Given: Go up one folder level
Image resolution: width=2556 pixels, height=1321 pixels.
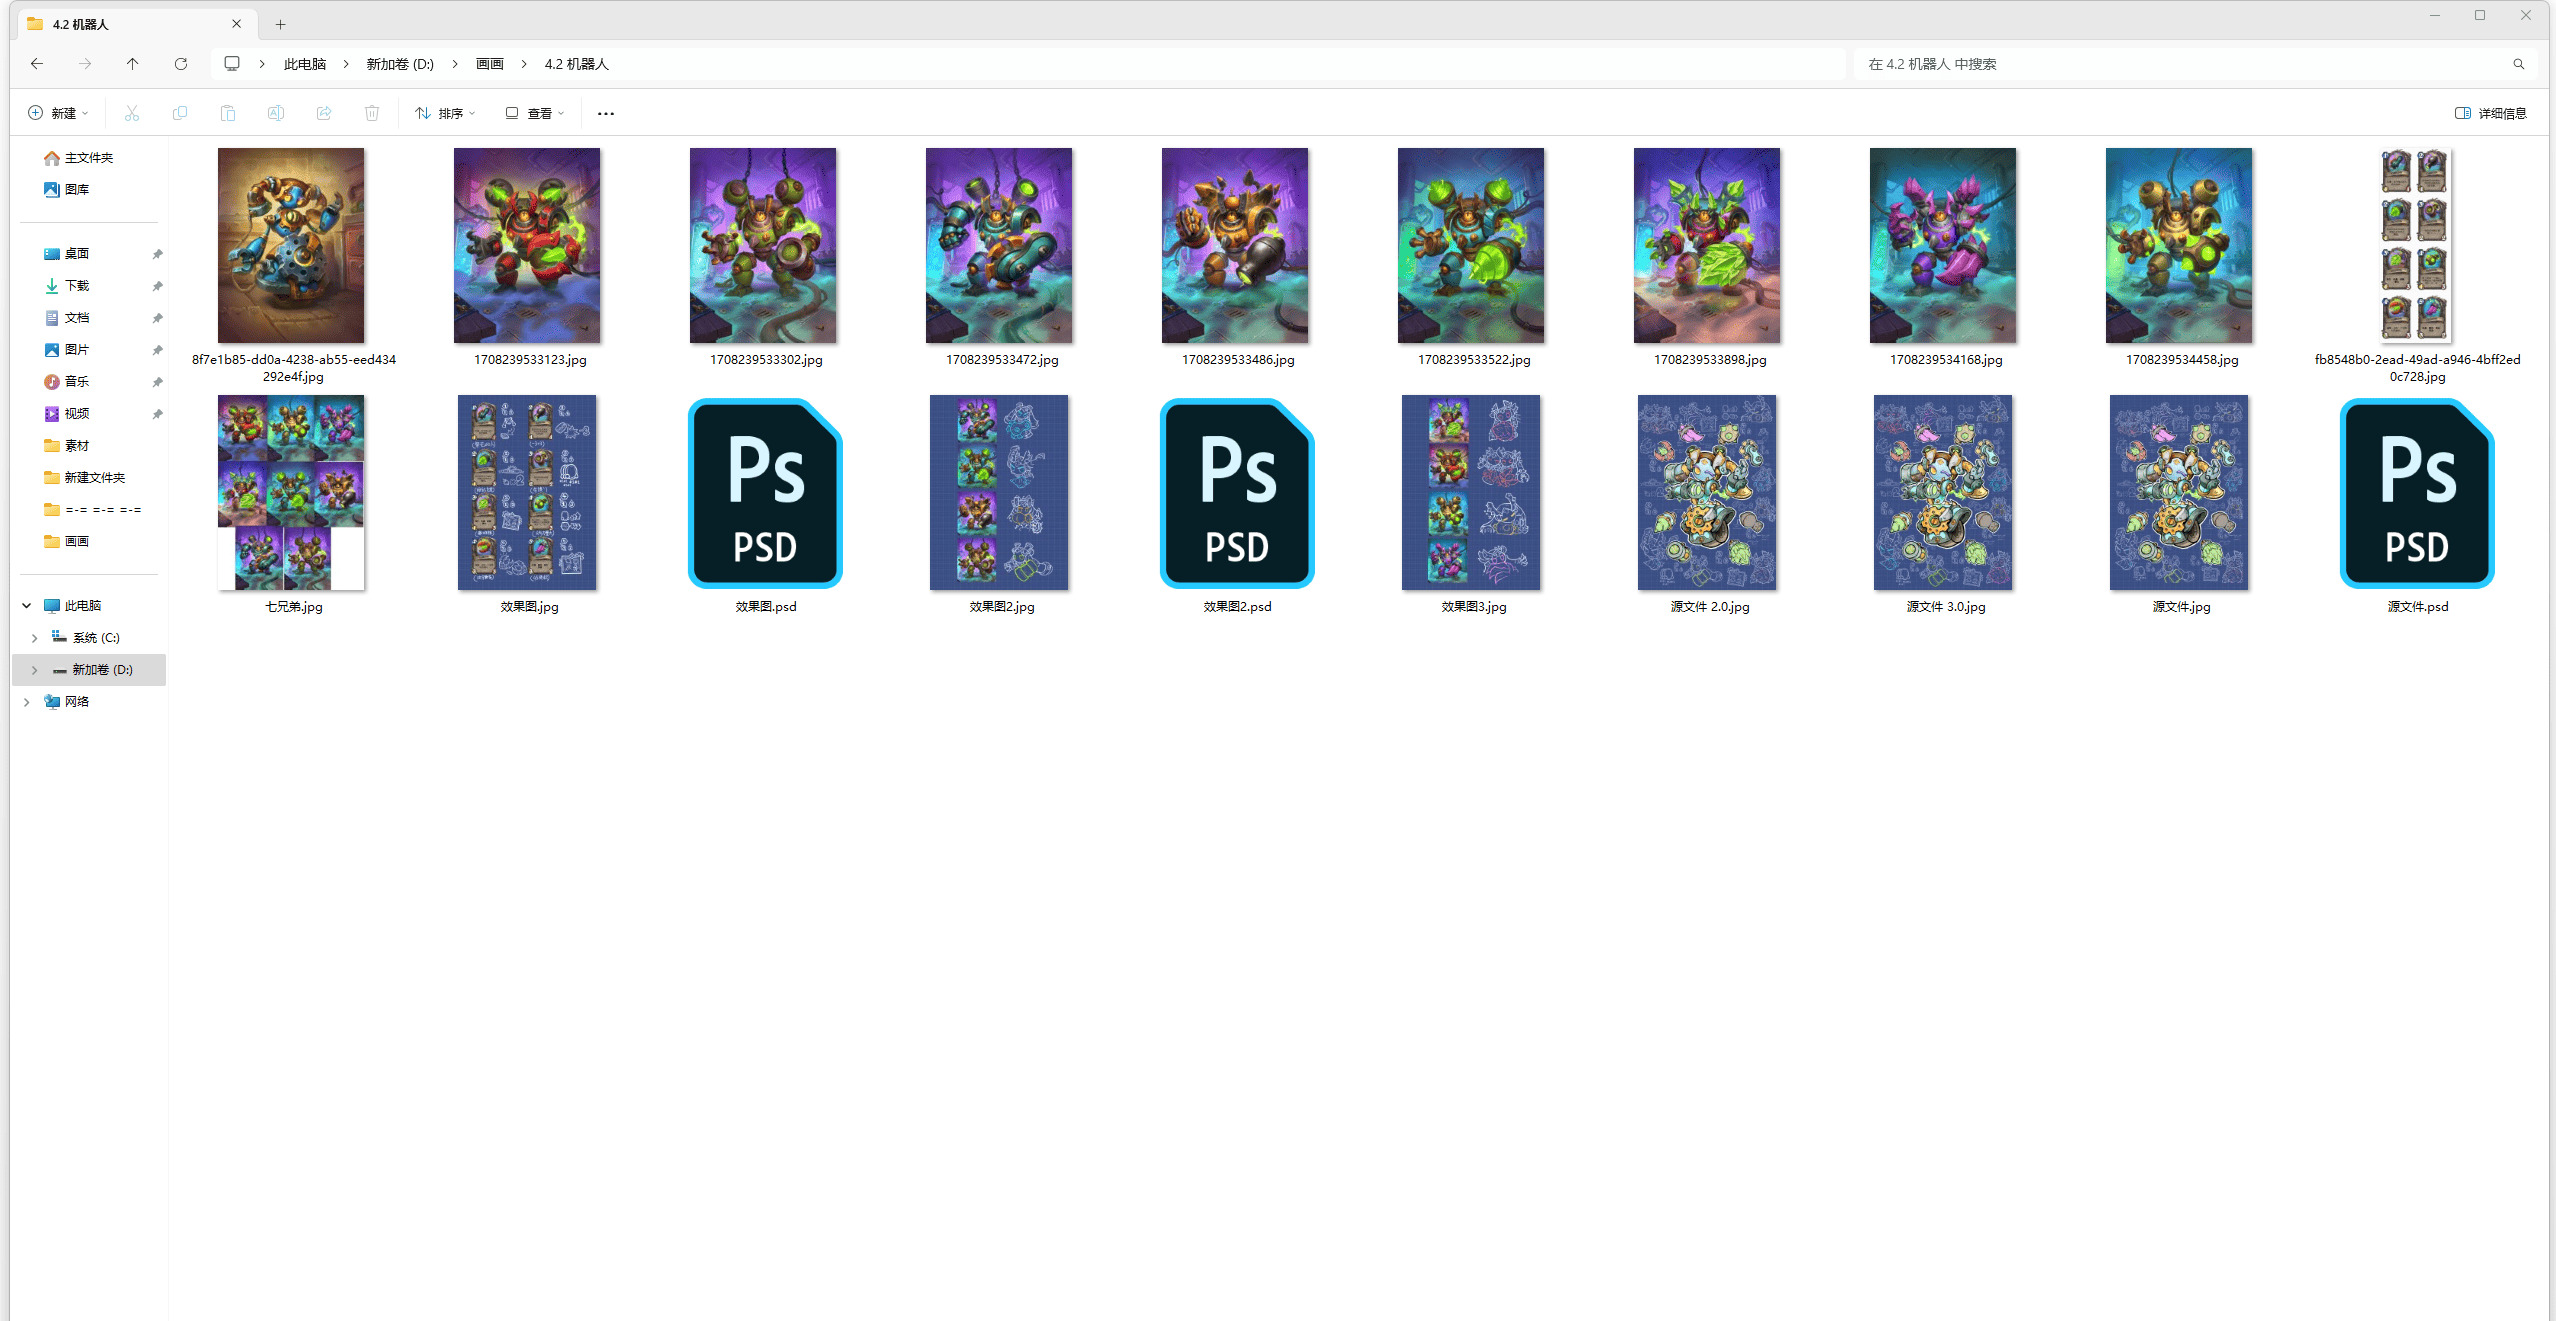Looking at the screenshot, I should coord(133,64).
